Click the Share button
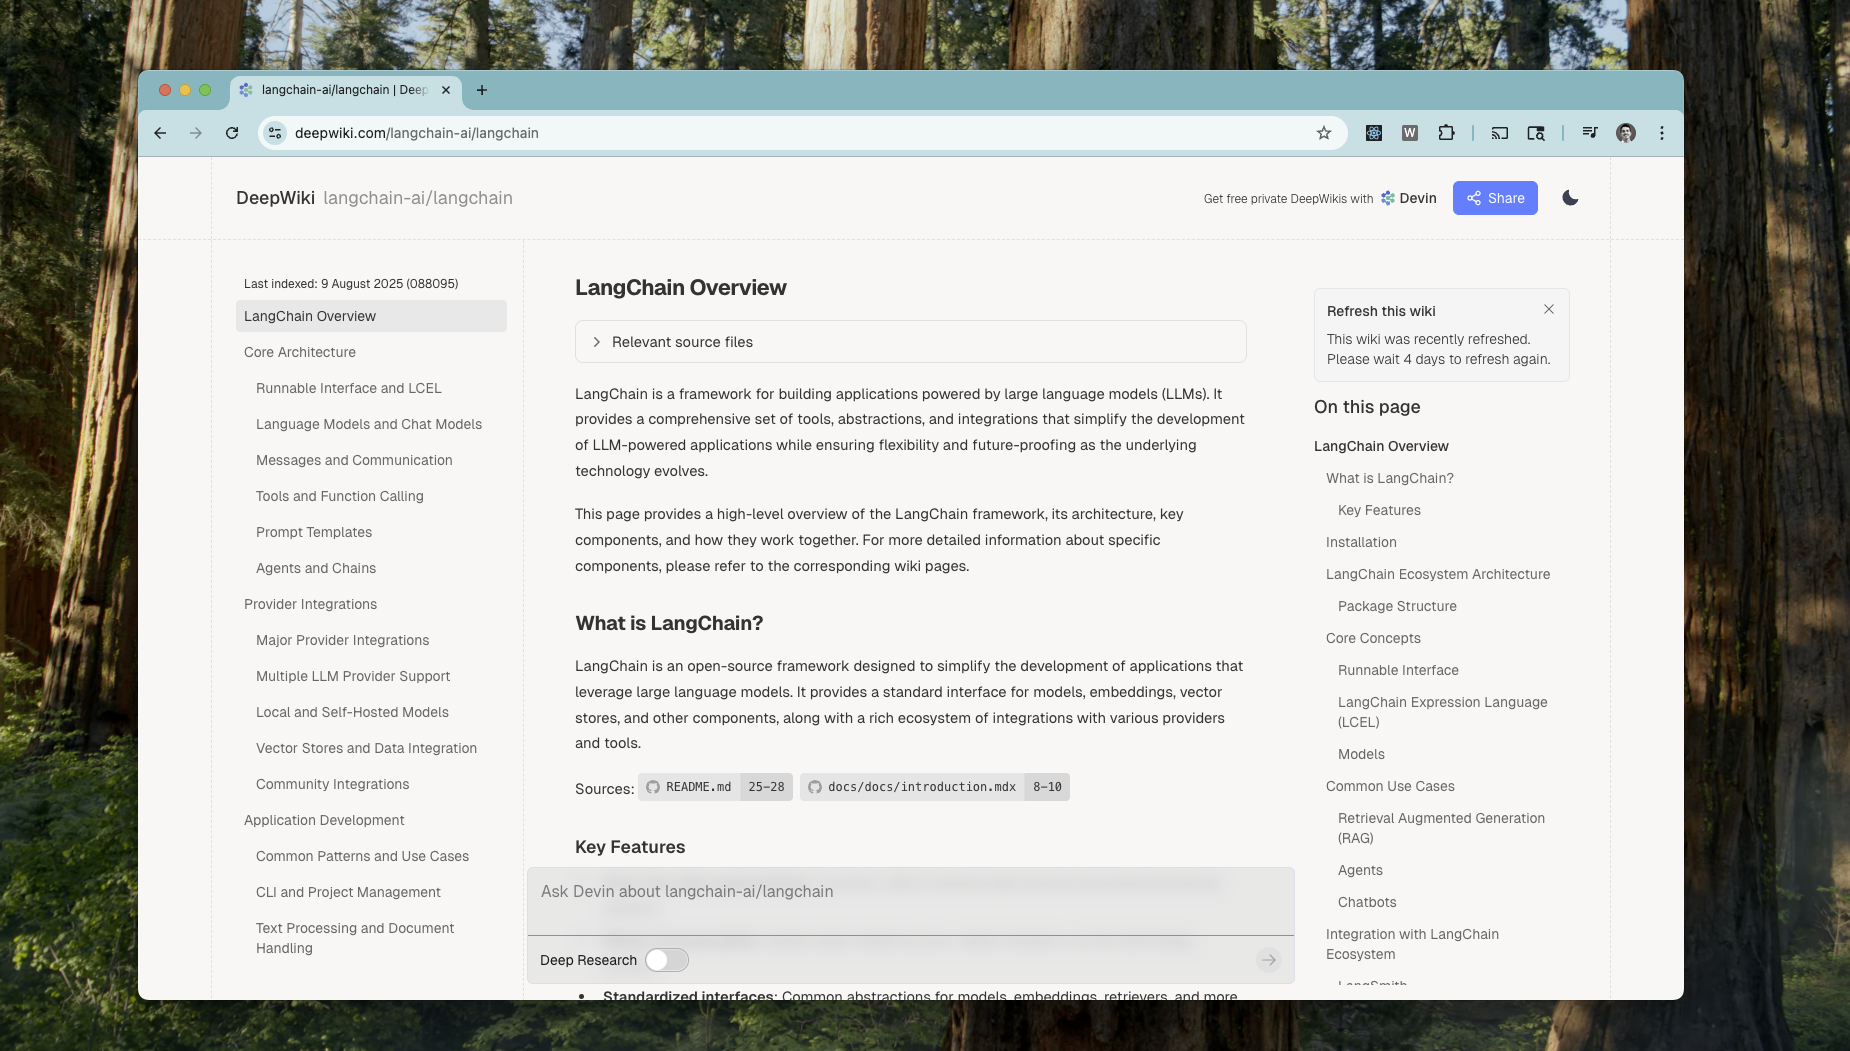This screenshot has width=1850, height=1051. click(1495, 197)
